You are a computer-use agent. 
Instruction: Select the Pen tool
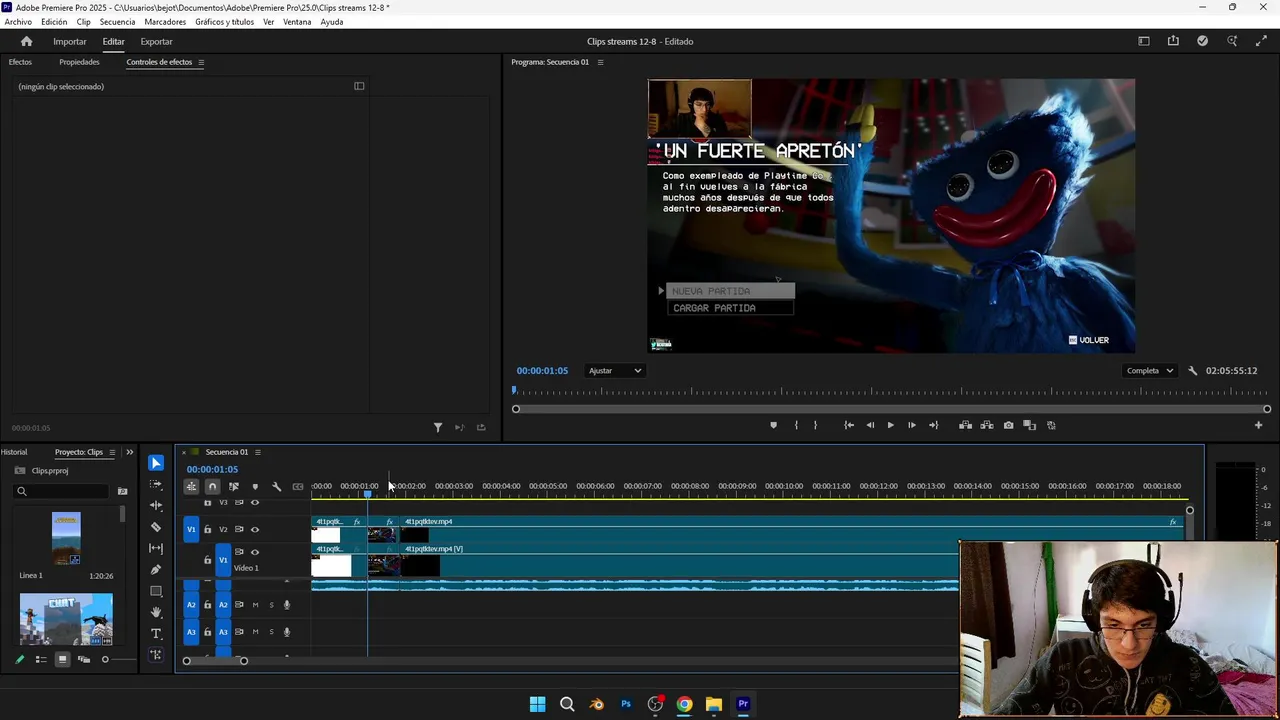click(156, 570)
